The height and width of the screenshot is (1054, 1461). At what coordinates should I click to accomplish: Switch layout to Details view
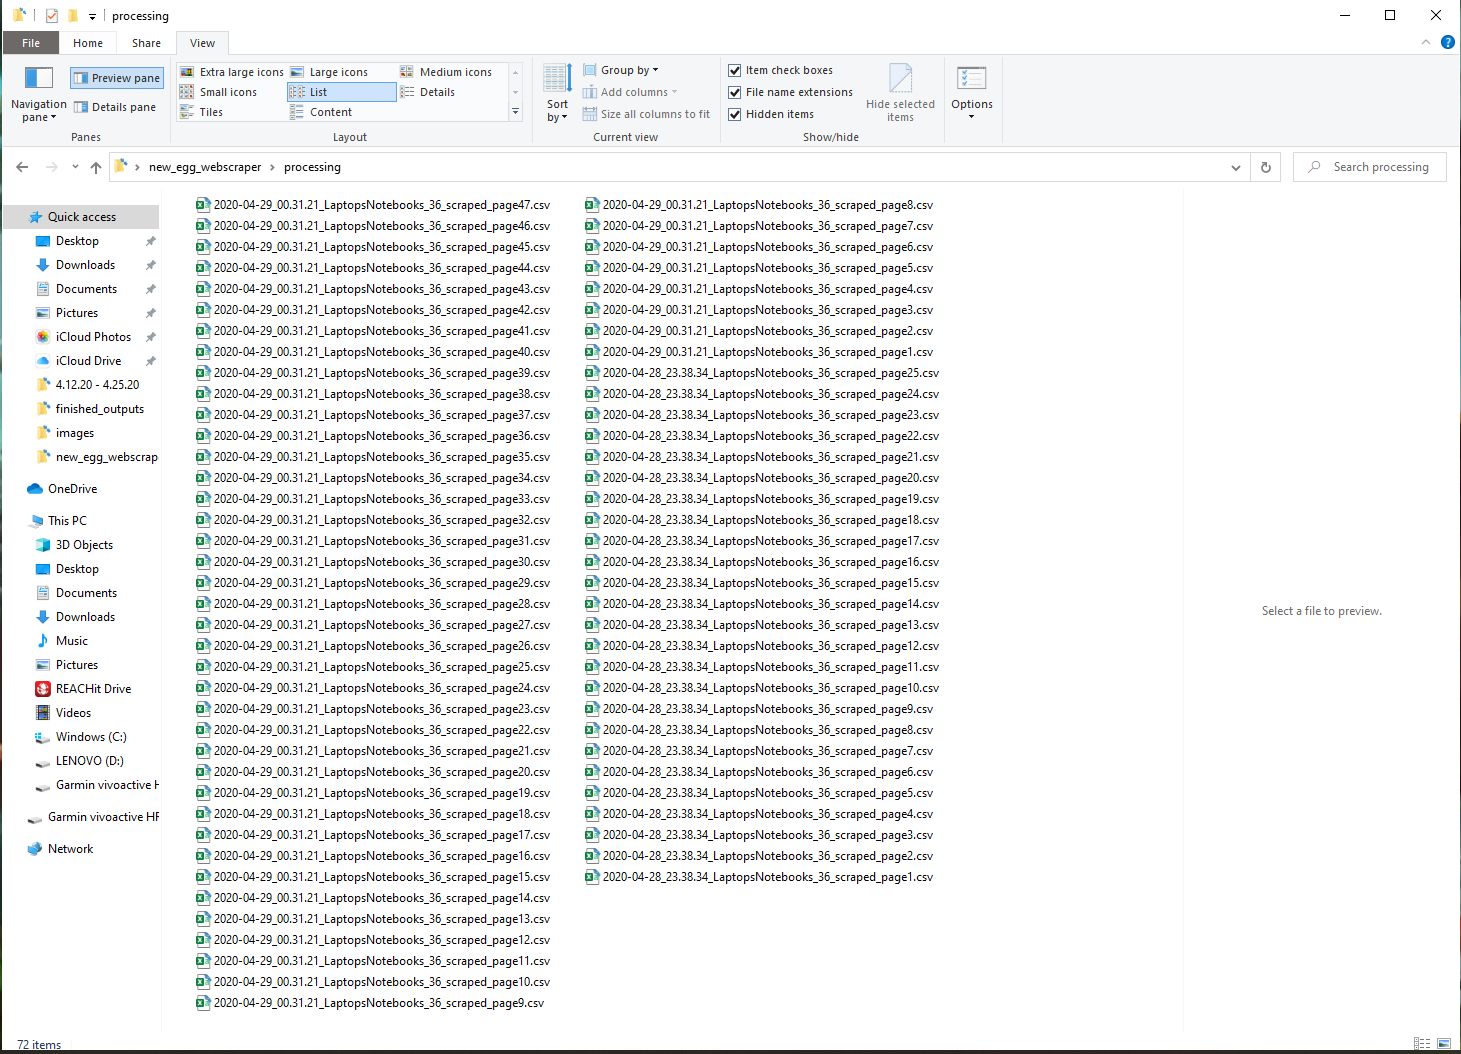click(x=428, y=92)
